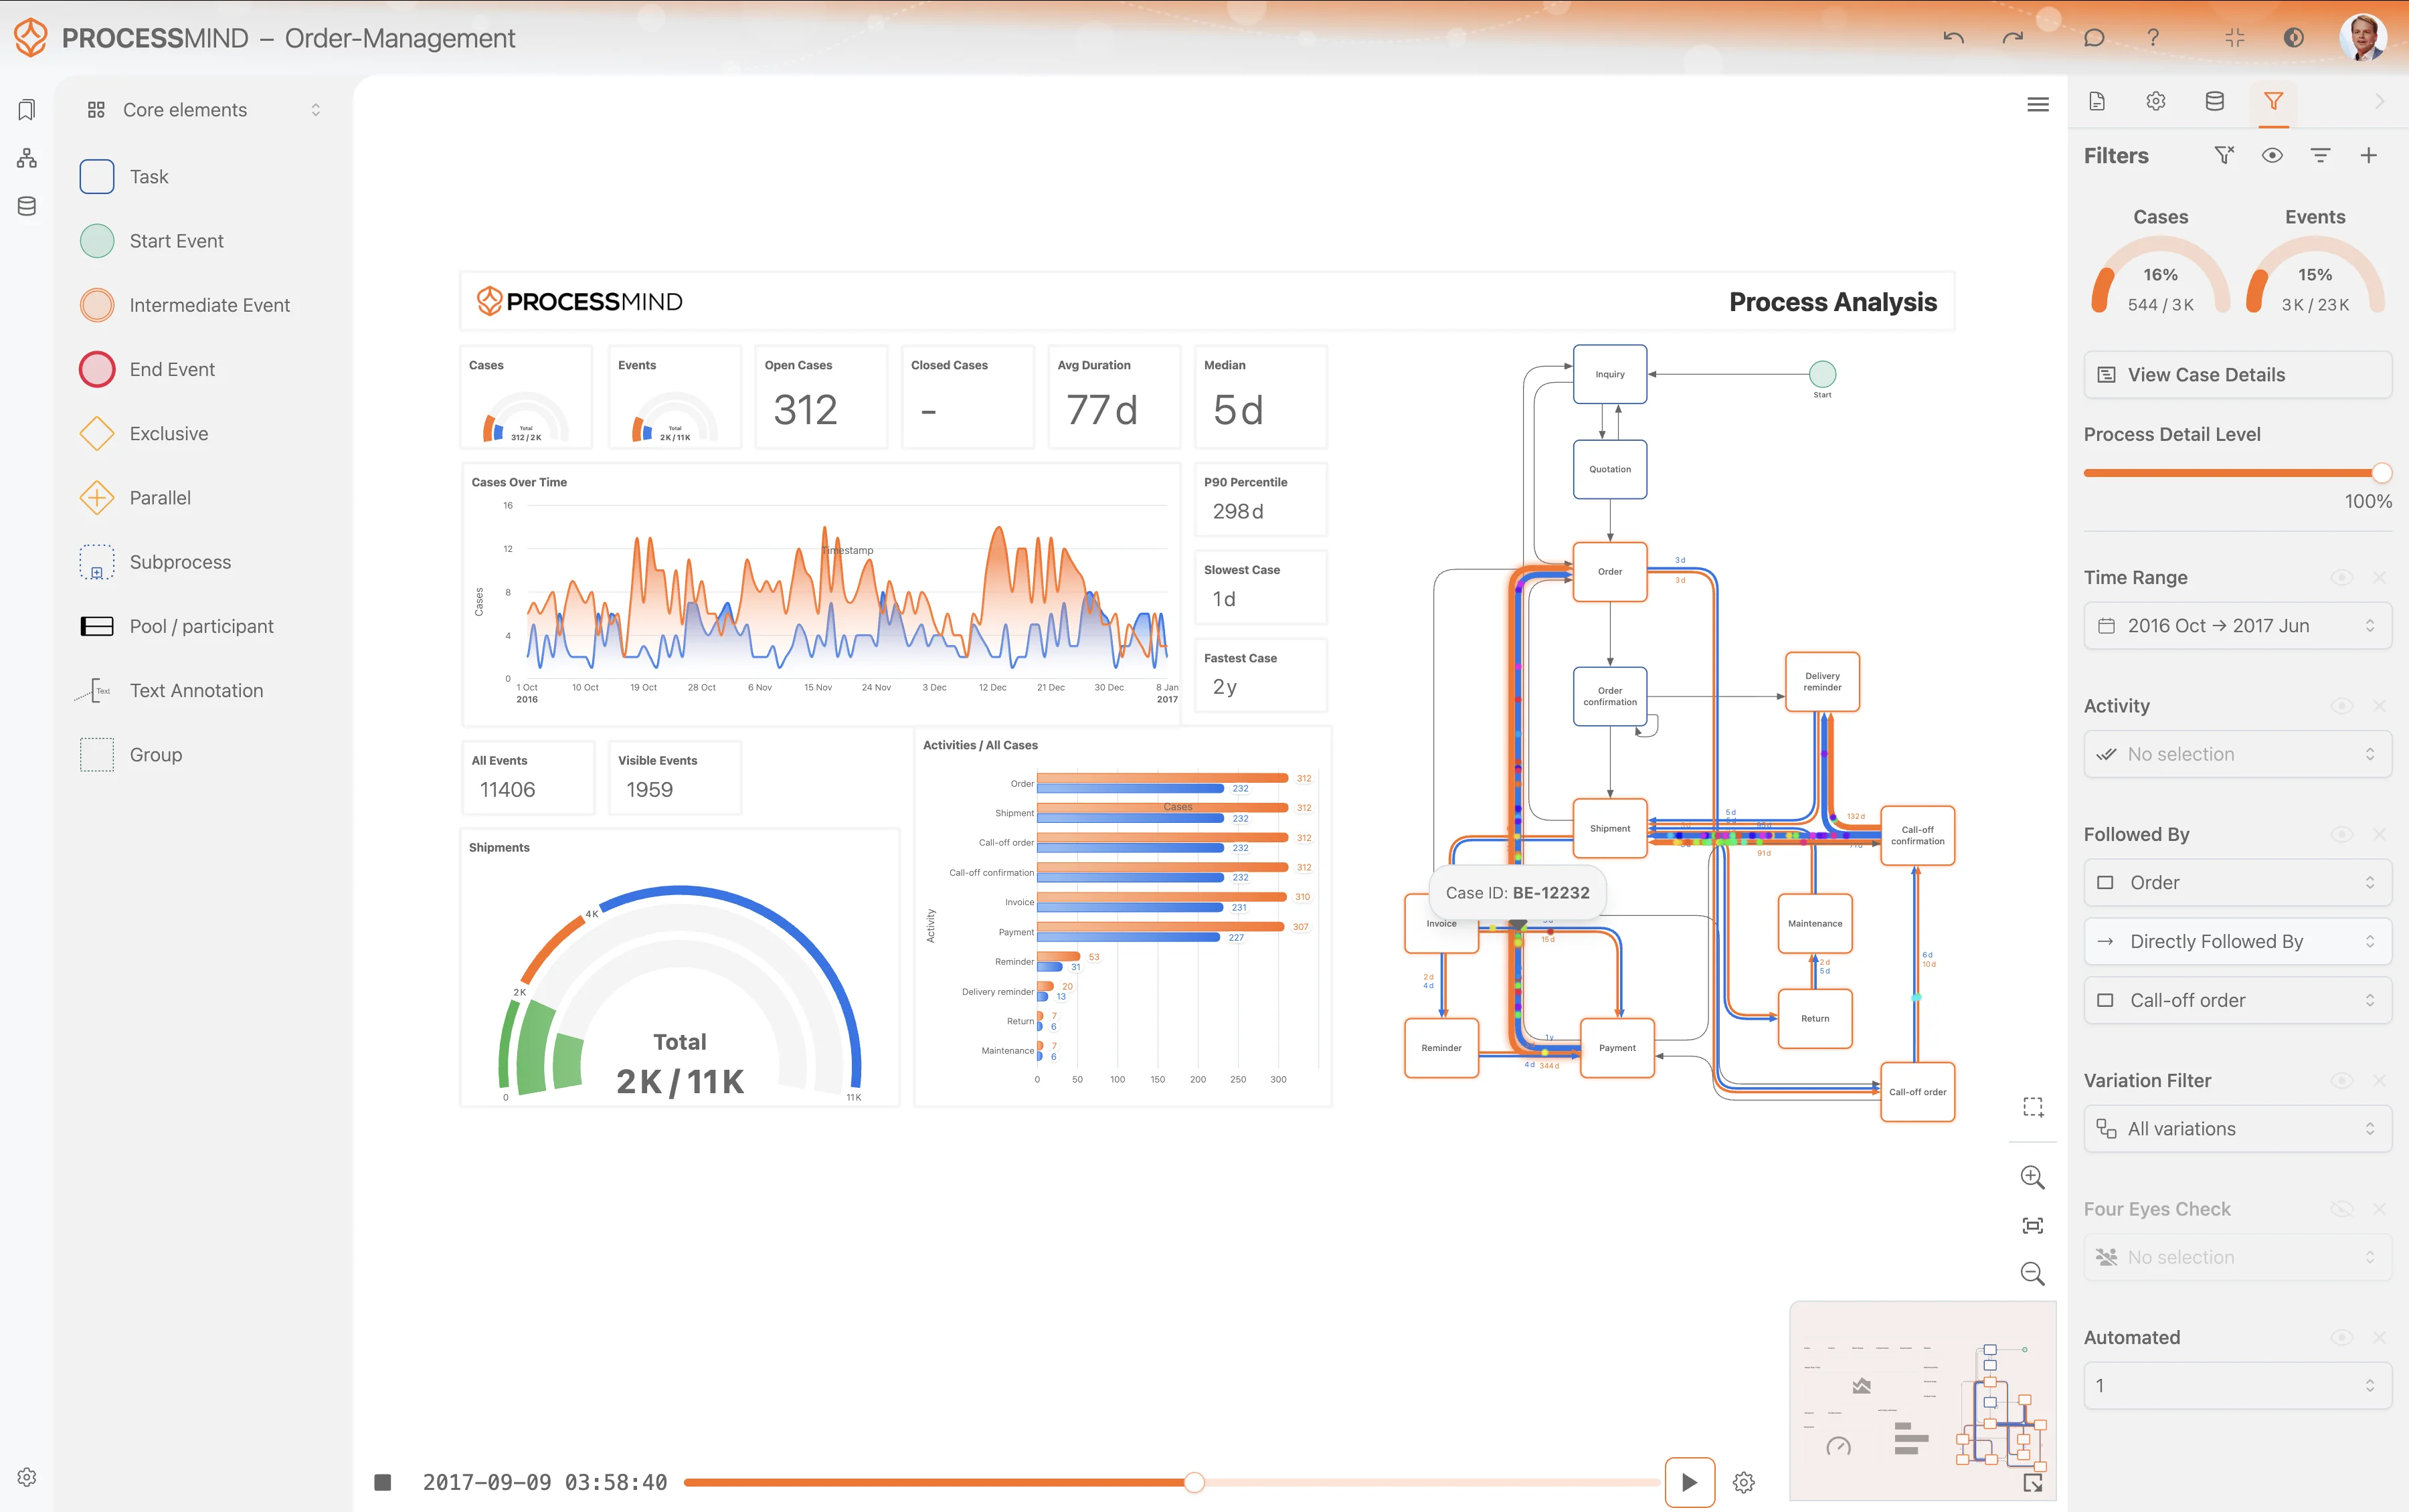Switch to the Filters tab in the right panel
The height and width of the screenshot is (1512, 2409).
(2274, 102)
